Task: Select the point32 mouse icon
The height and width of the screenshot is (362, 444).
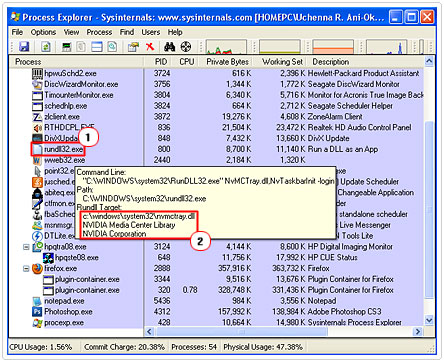Action: click(37, 171)
